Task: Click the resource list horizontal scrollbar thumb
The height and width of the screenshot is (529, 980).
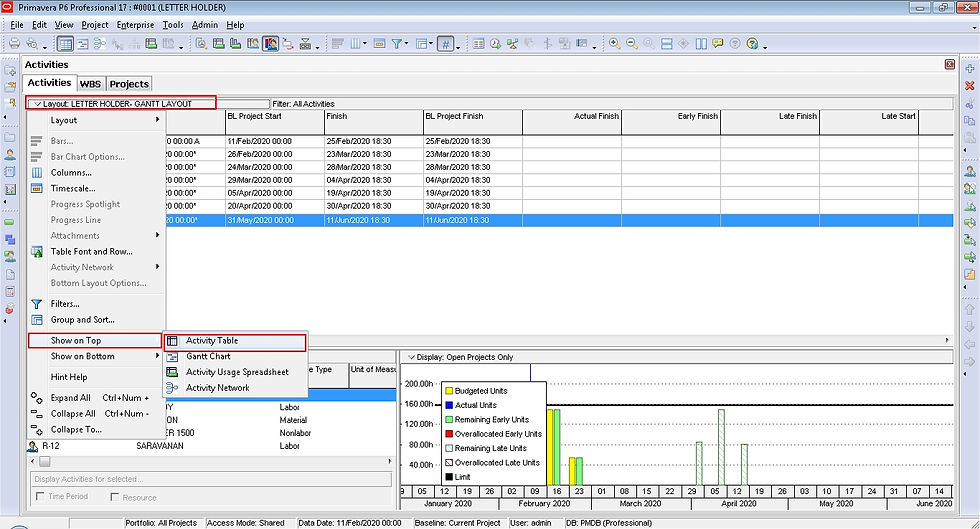Action: coord(44,461)
